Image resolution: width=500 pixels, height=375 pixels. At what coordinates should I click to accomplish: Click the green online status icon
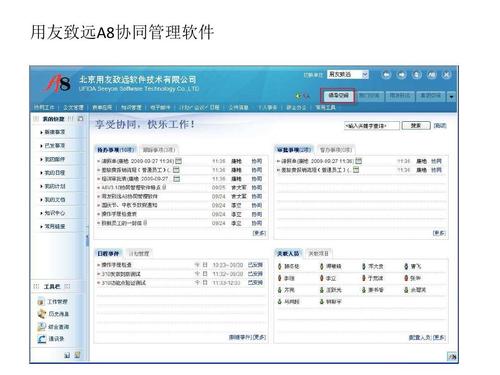298,96
